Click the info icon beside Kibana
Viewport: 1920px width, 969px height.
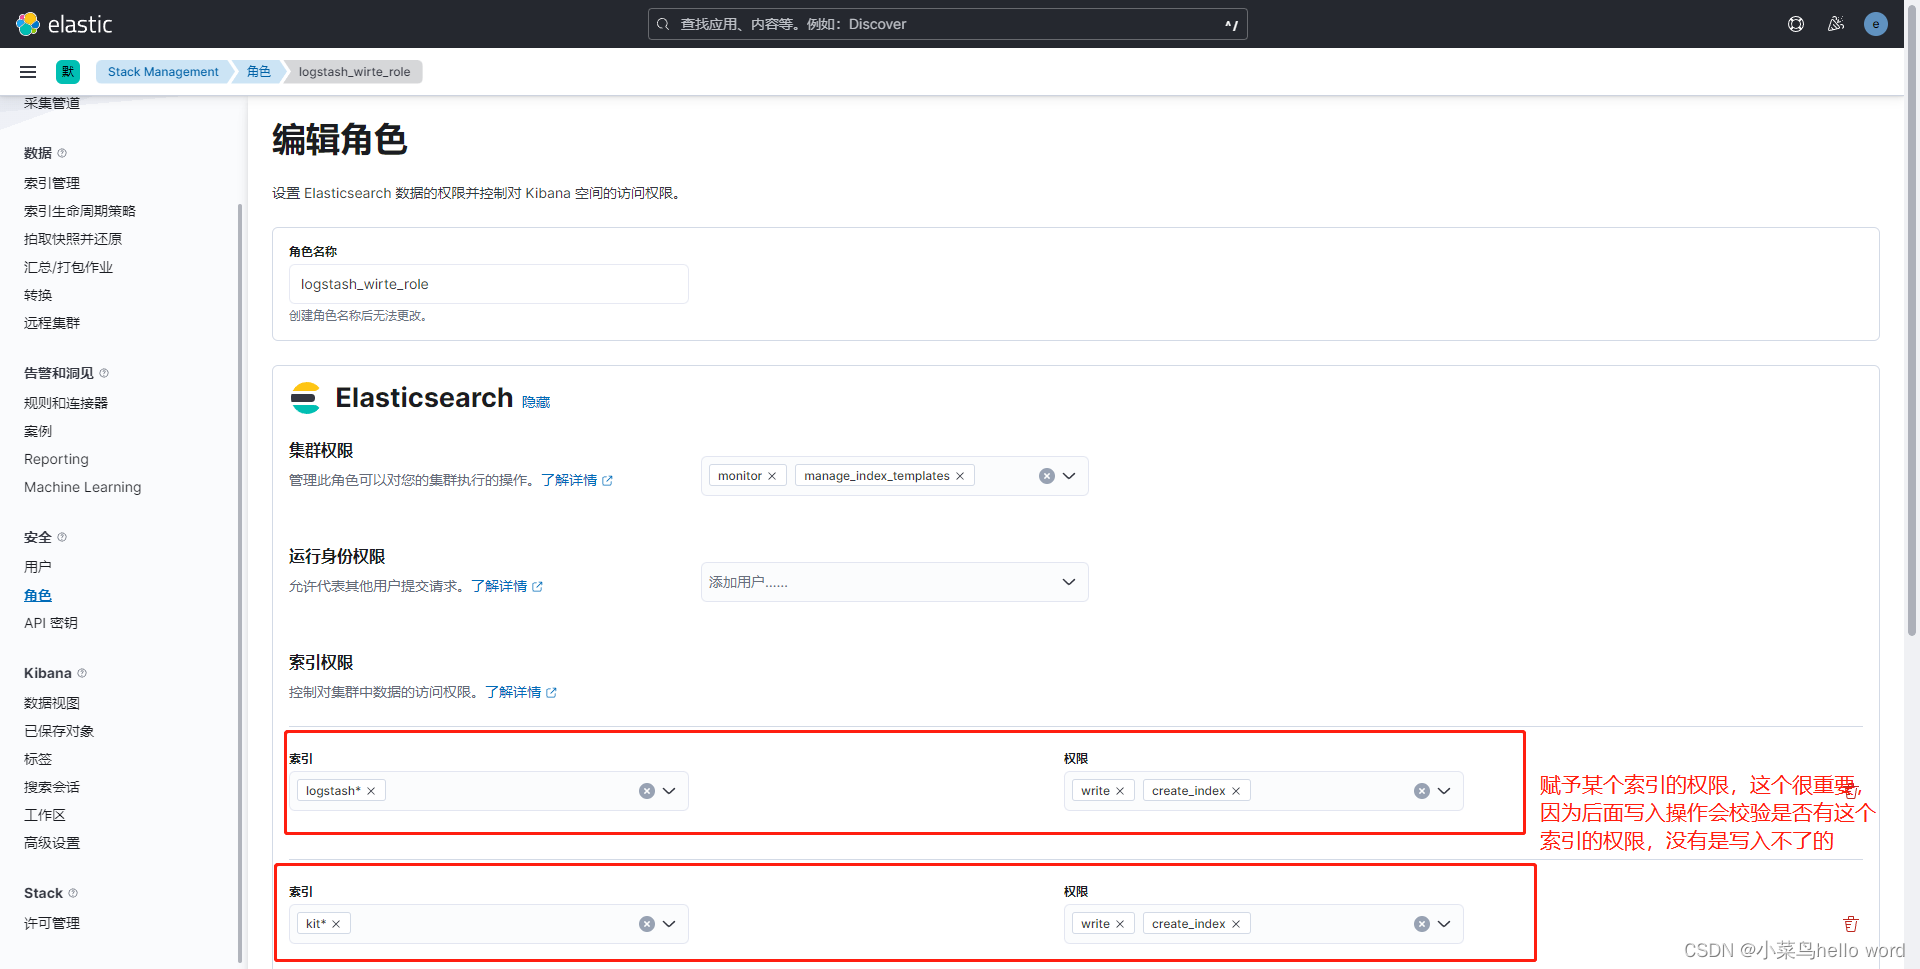point(82,673)
